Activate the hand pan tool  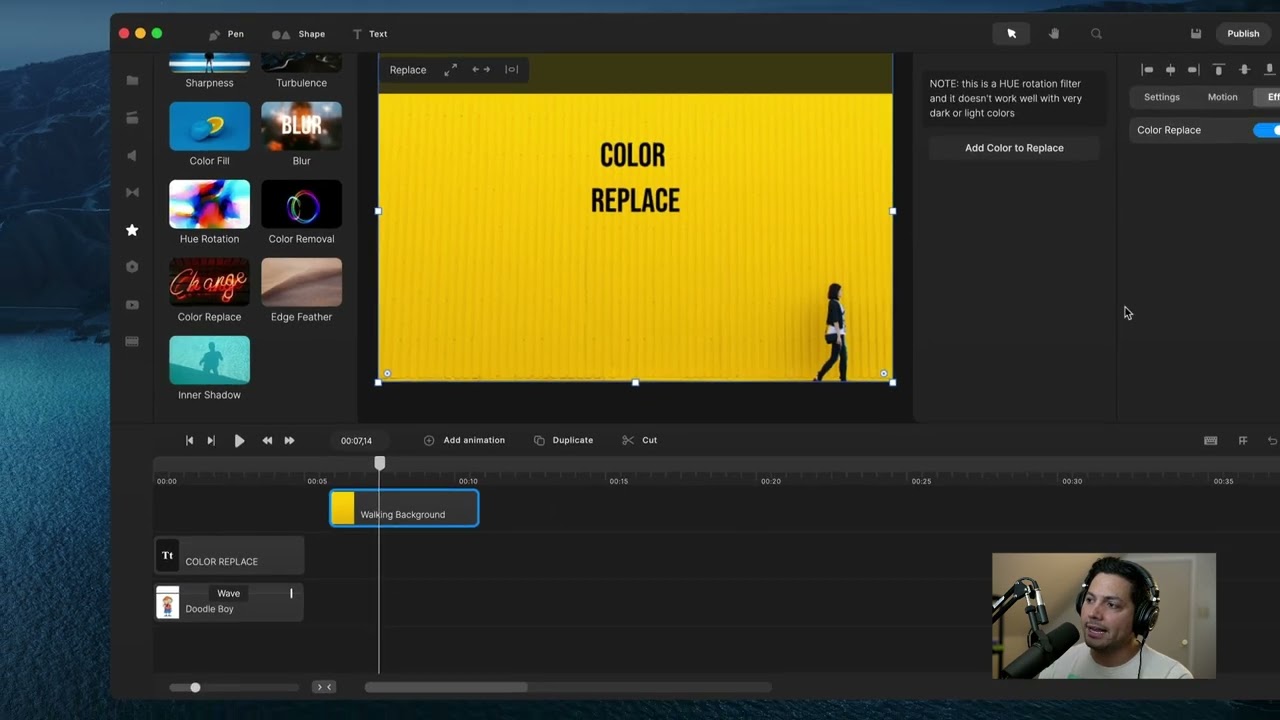[1054, 34]
